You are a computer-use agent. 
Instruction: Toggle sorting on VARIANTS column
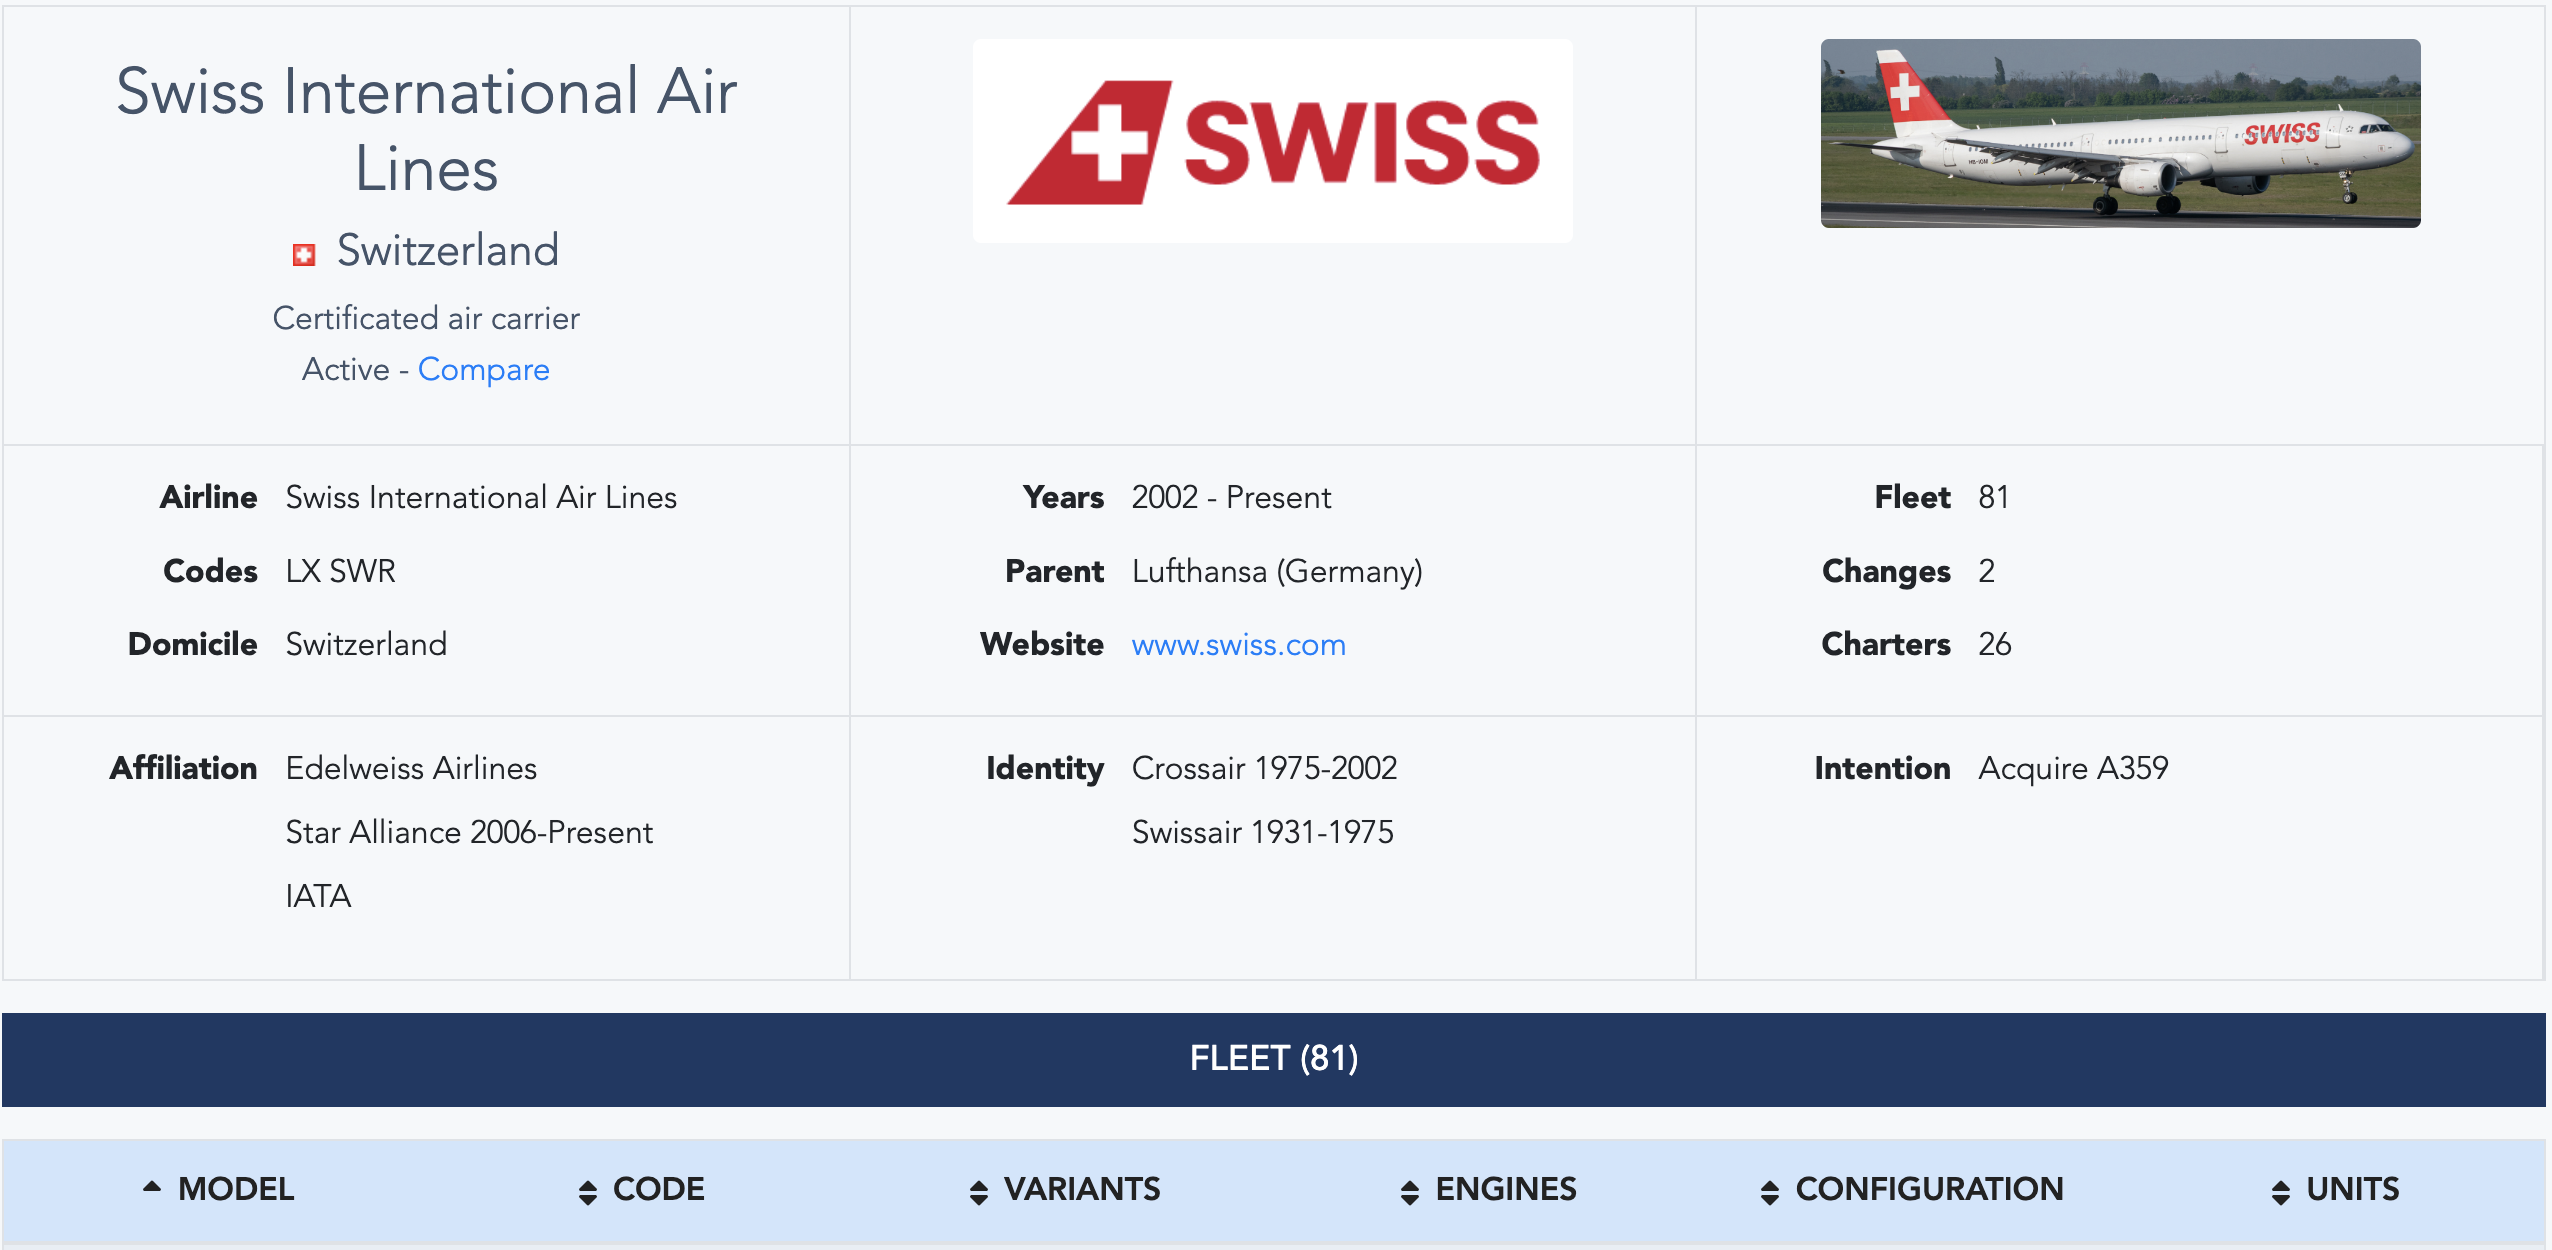click(x=979, y=1191)
